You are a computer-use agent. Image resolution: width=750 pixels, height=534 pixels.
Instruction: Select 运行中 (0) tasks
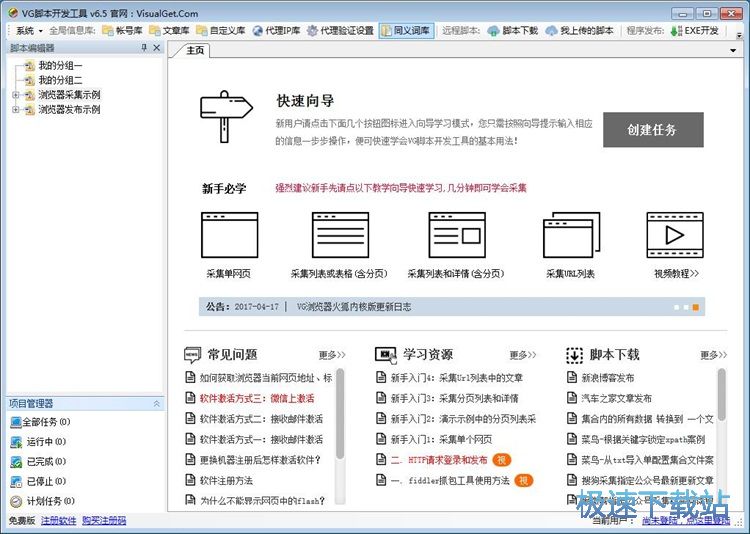[38, 442]
